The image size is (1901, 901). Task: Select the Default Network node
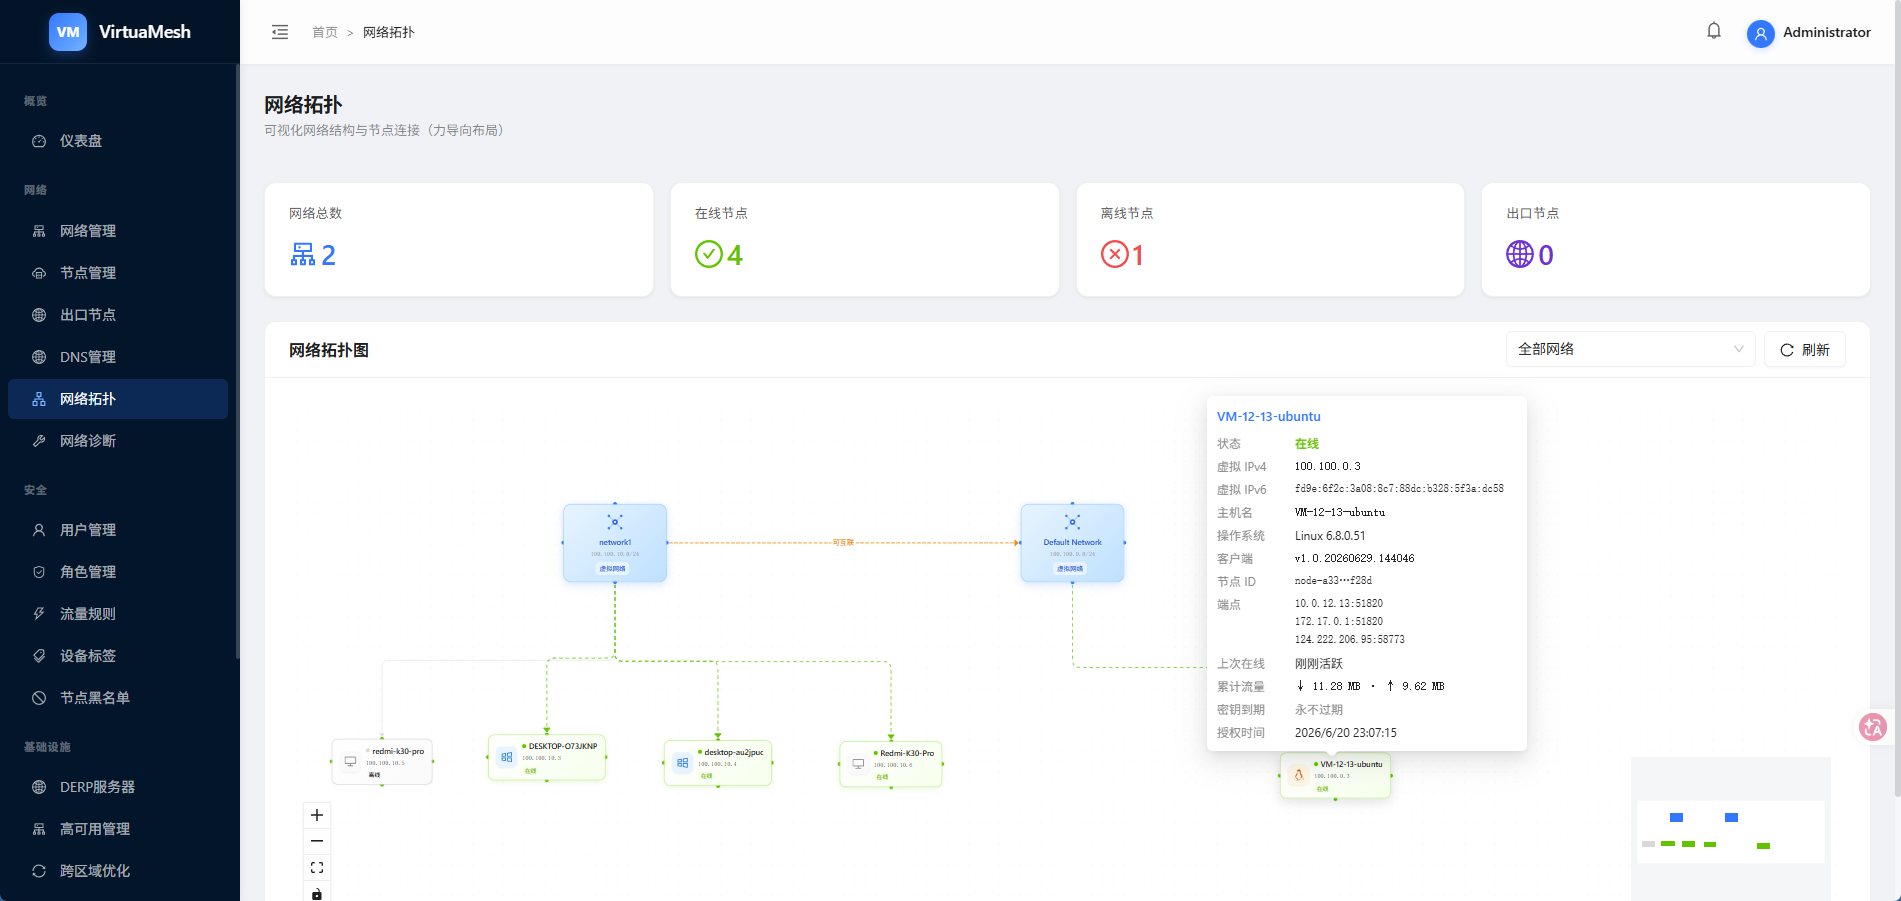pyautogui.click(x=1072, y=543)
